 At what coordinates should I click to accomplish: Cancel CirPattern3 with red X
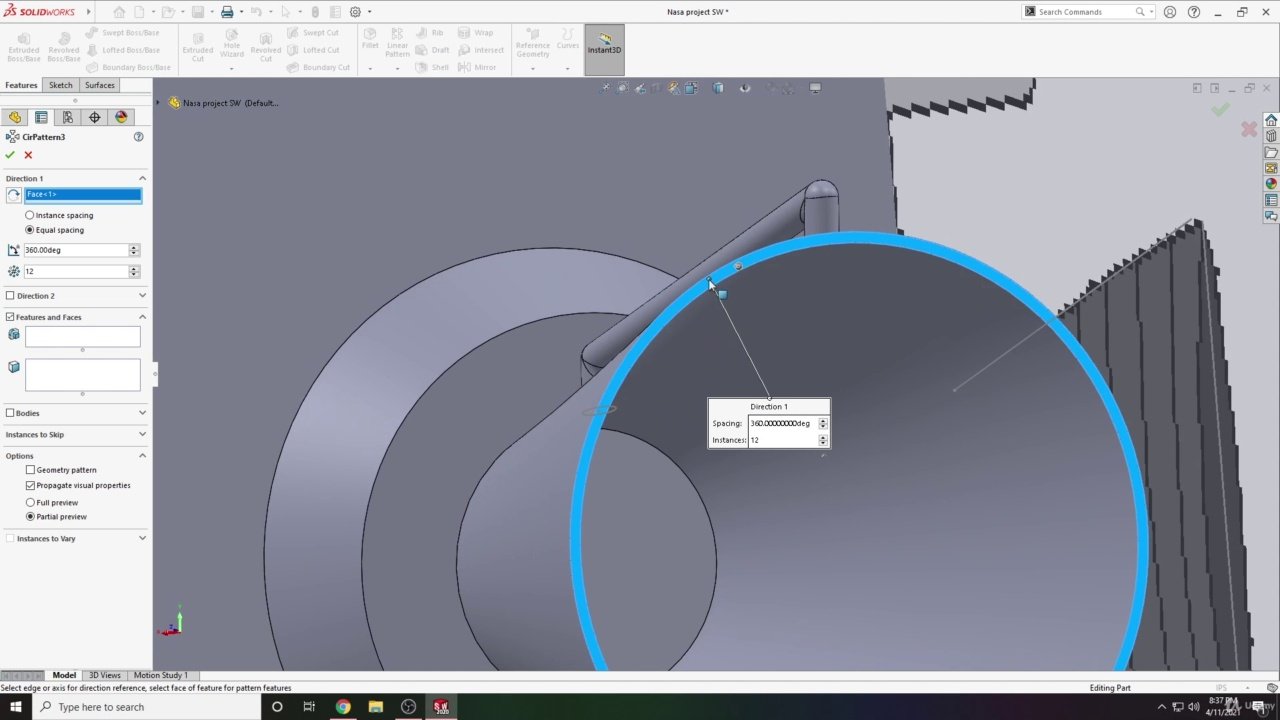28,155
